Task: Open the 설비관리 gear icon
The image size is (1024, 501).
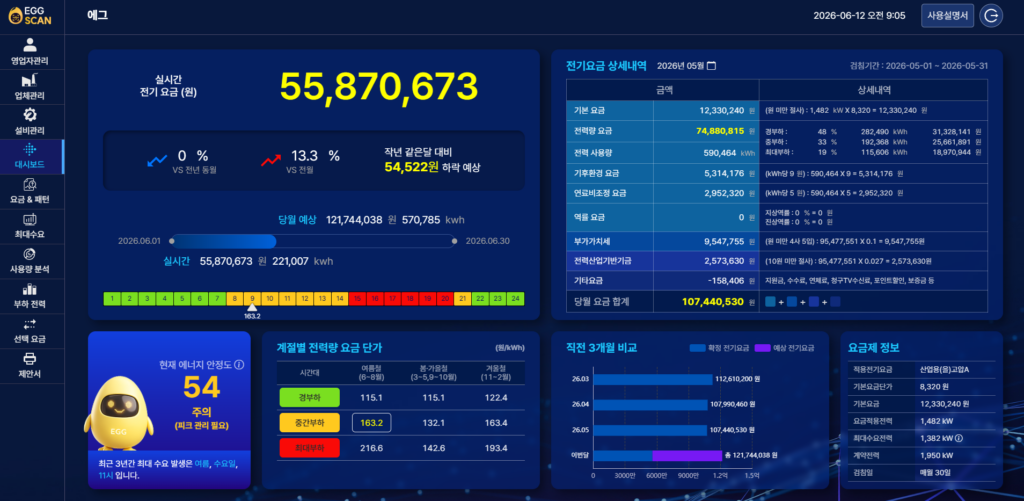Action: (30, 115)
